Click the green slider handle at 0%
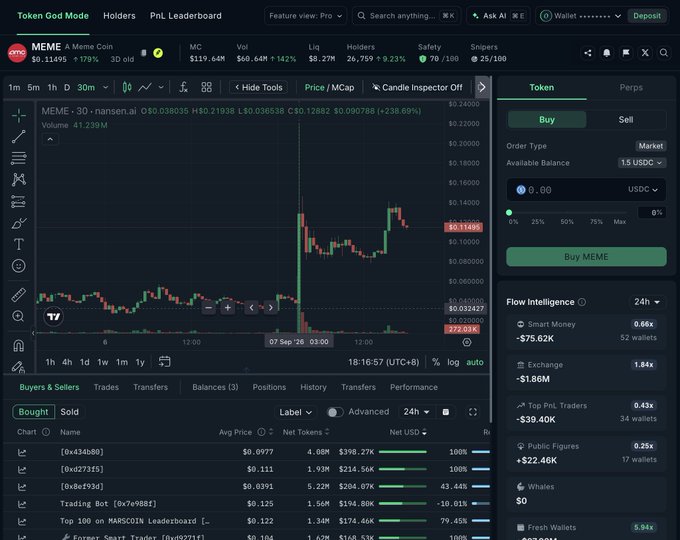The image size is (680, 540). (509, 213)
